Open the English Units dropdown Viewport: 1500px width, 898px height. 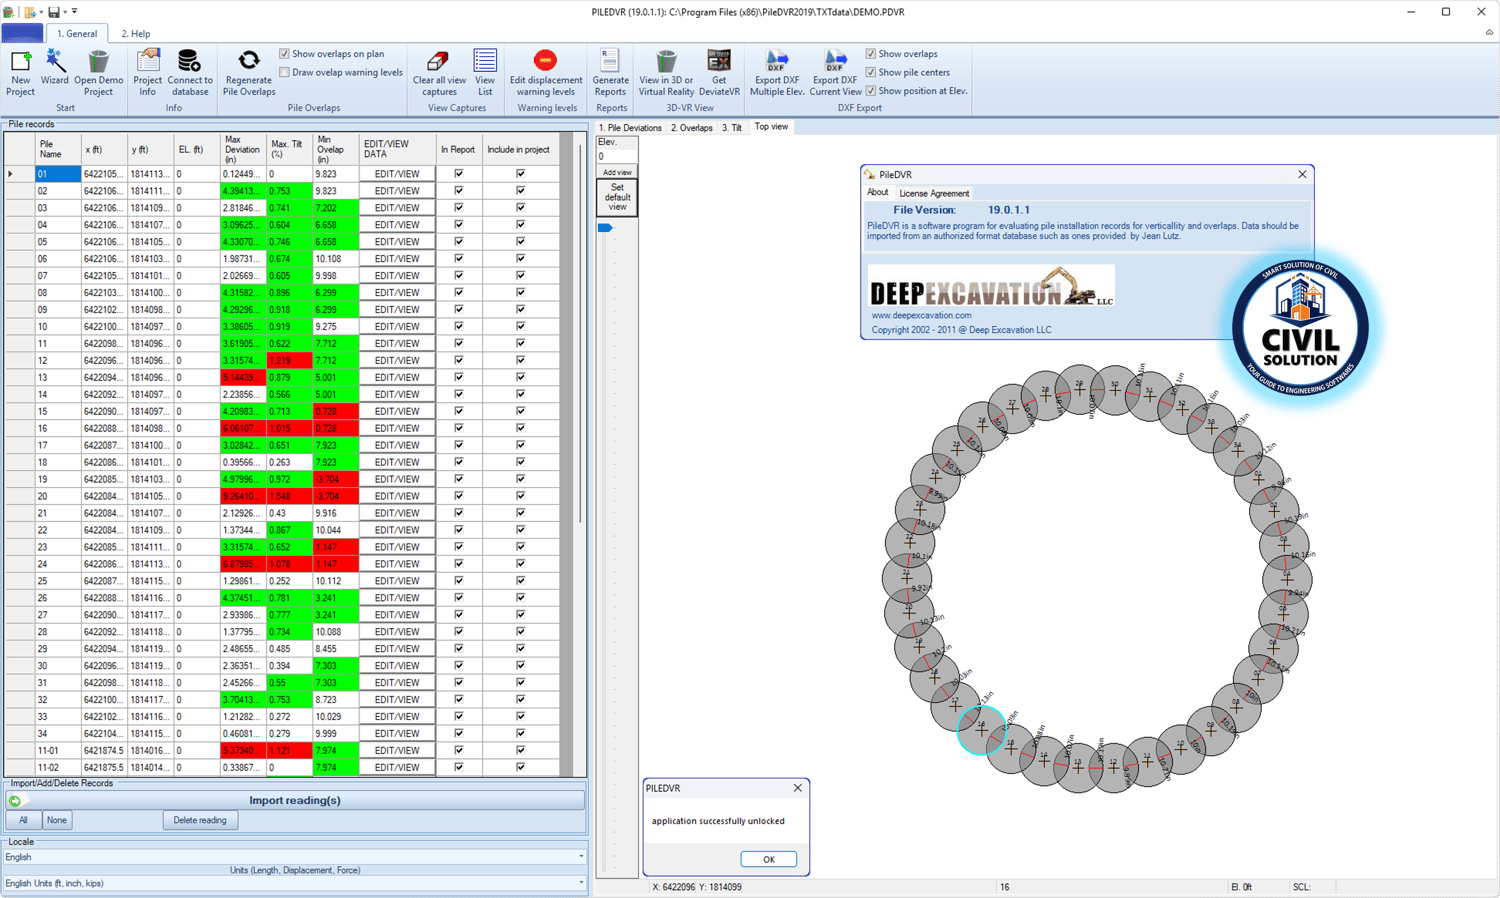(x=295, y=883)
